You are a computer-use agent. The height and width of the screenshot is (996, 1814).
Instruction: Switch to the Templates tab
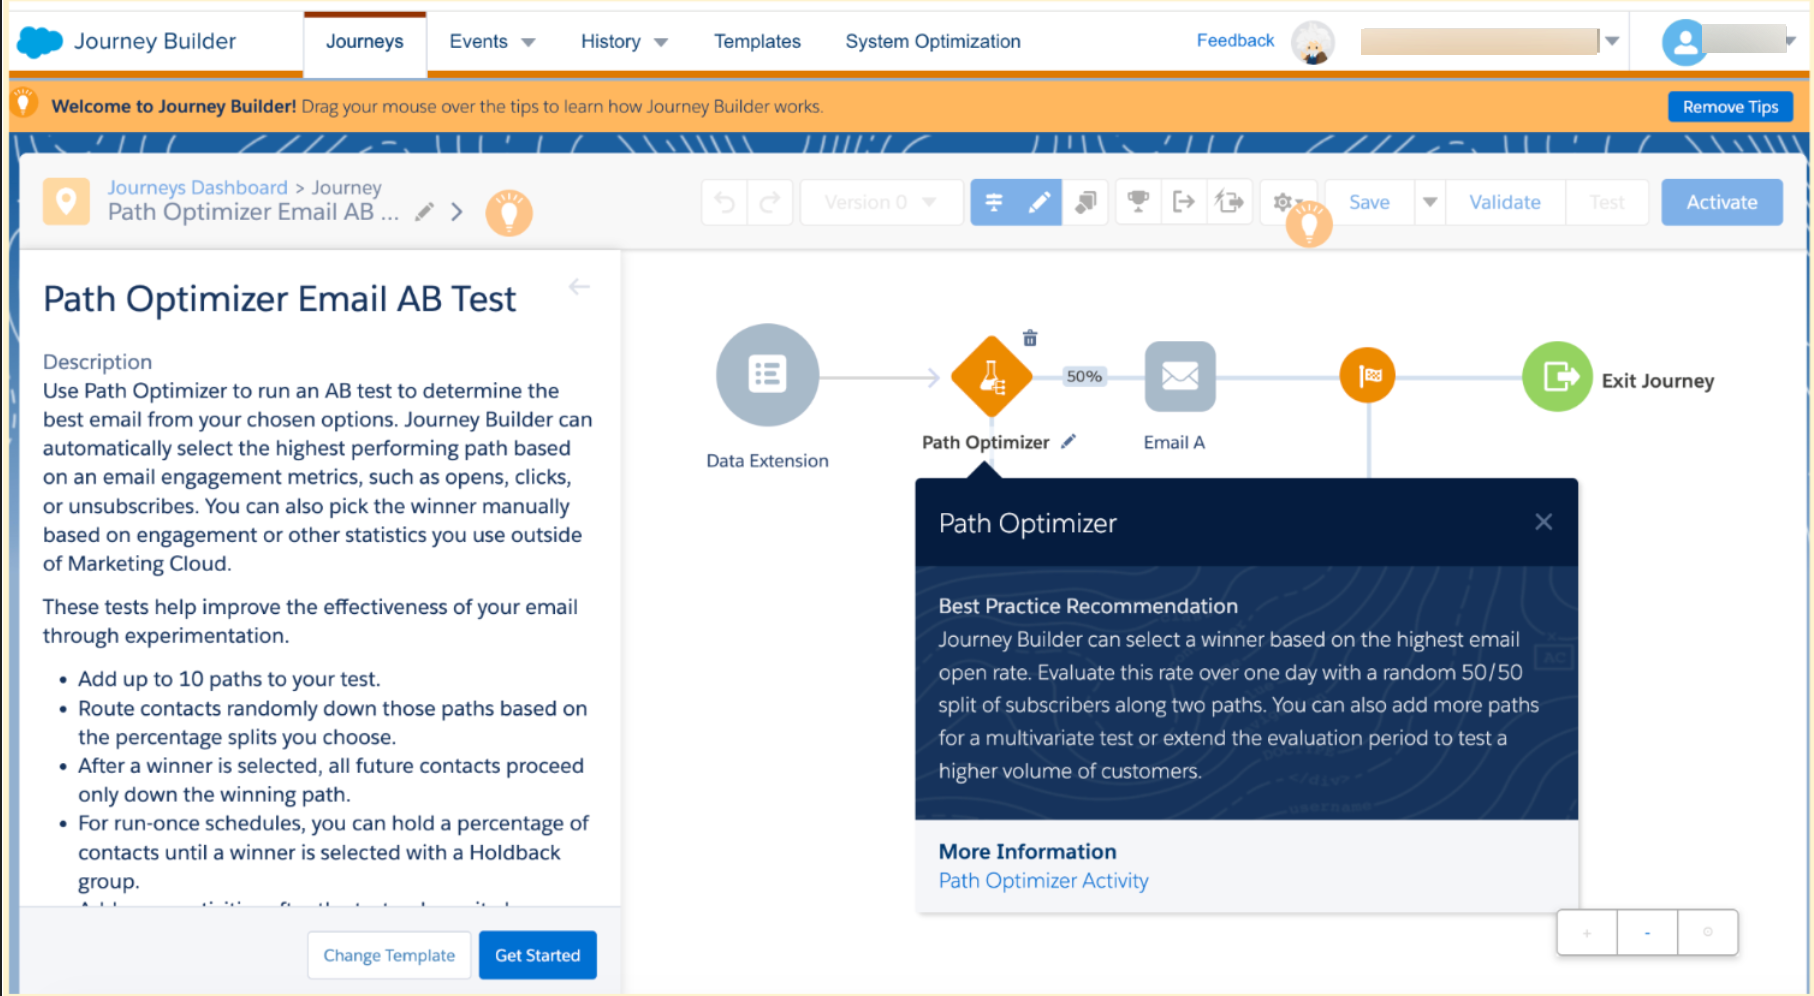coord(757,42)
